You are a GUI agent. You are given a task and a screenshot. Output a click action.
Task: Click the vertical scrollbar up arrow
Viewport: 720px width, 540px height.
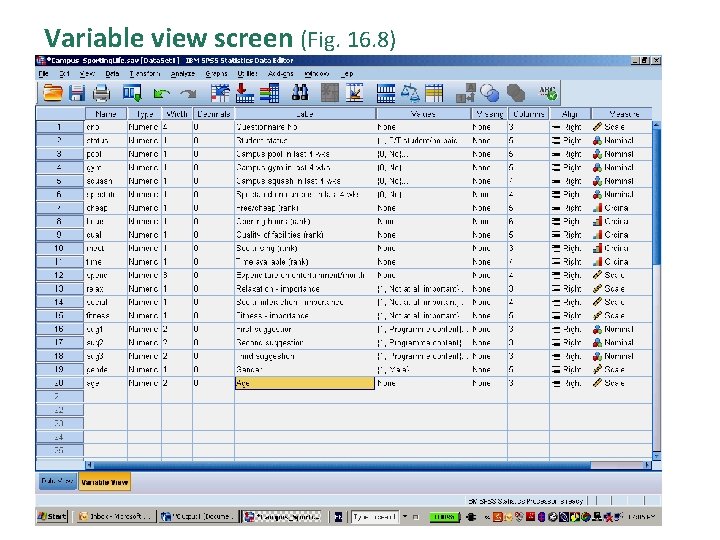pos(657,124)
